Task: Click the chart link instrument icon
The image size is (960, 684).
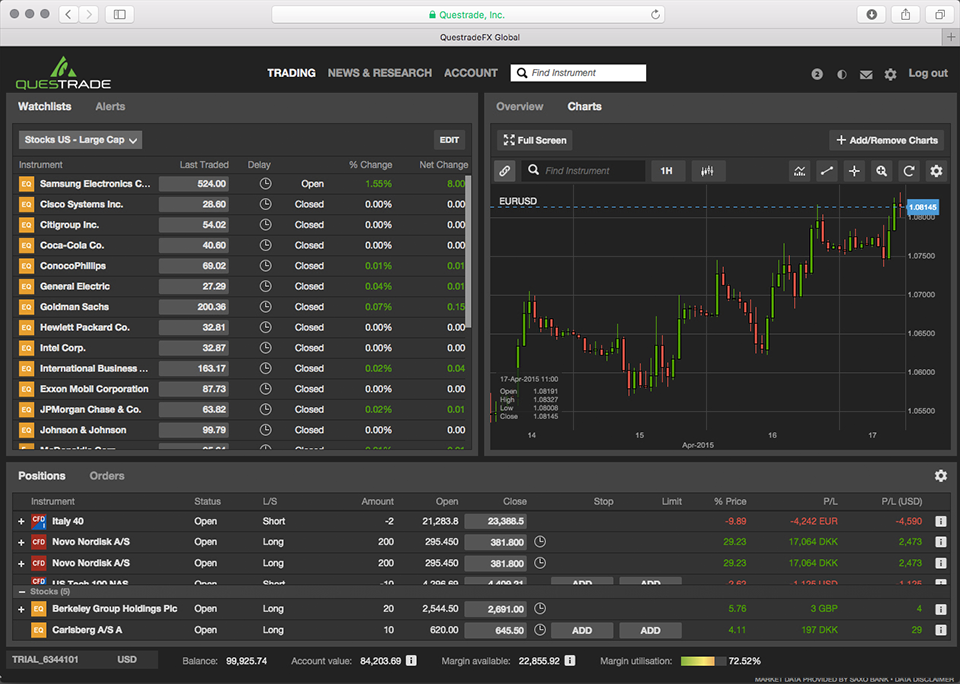Action: click(x=504, y=171)
